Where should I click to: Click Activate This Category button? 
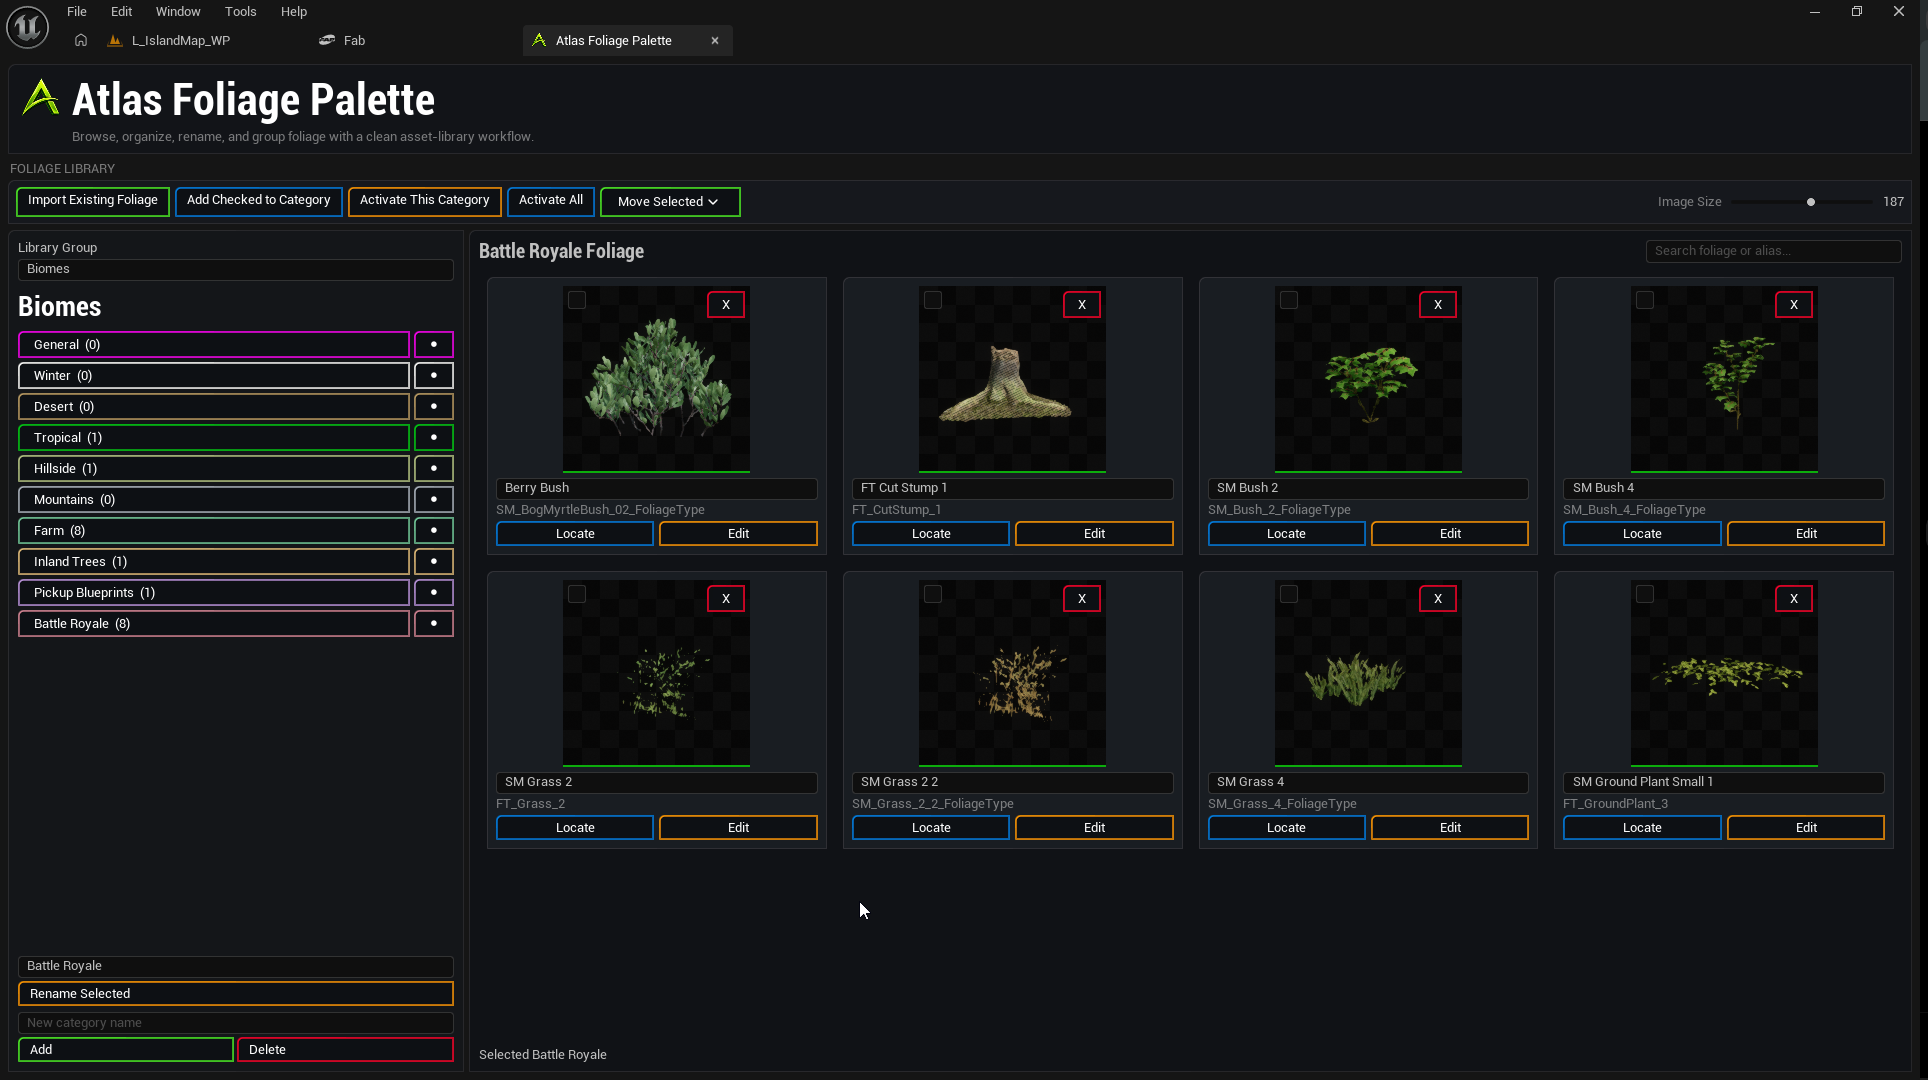pyautogui.click(x=425, y=201)
